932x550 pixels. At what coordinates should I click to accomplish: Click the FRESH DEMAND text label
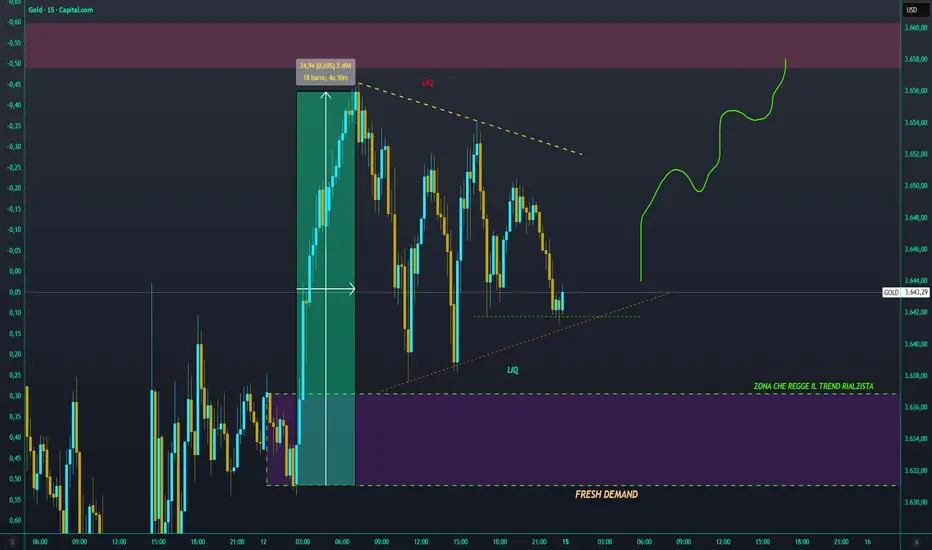coord(606,494)
